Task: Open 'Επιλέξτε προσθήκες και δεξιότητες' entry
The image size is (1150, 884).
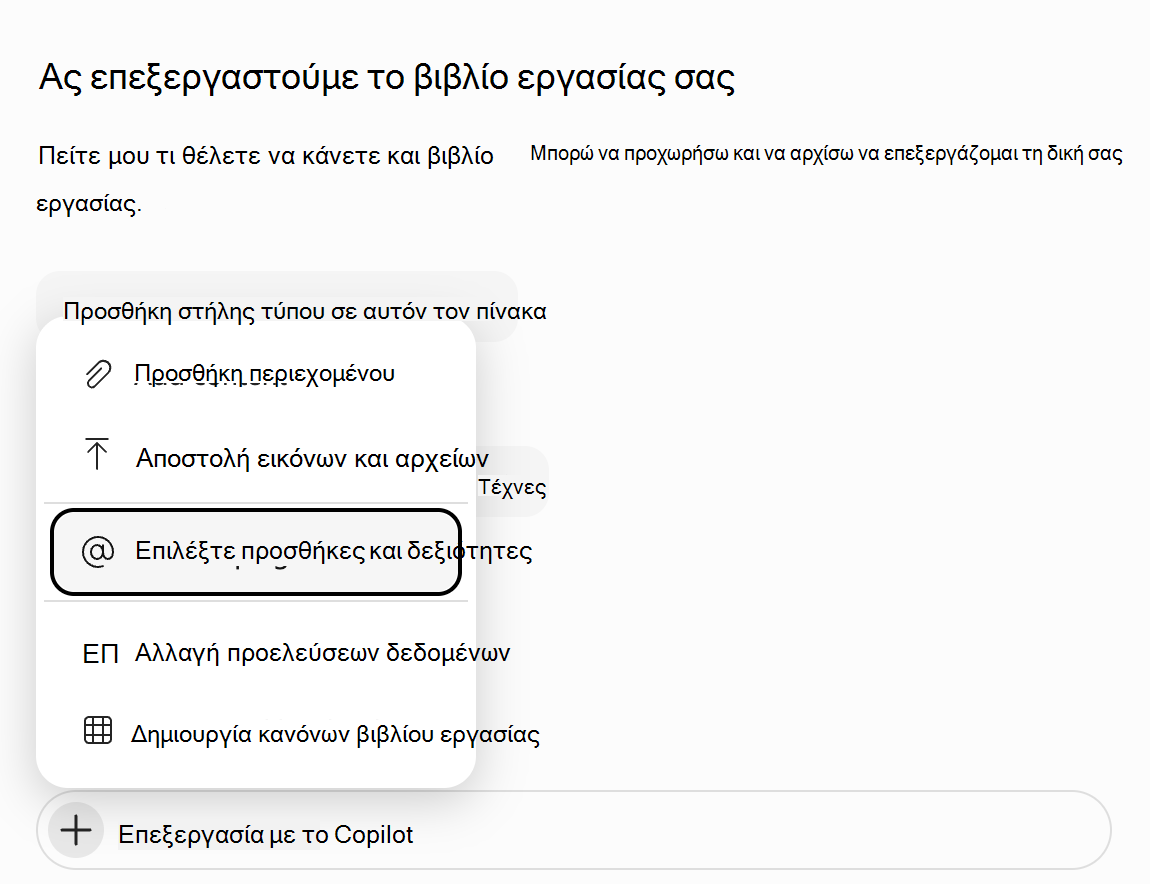Action: click(x=256, y=551)
